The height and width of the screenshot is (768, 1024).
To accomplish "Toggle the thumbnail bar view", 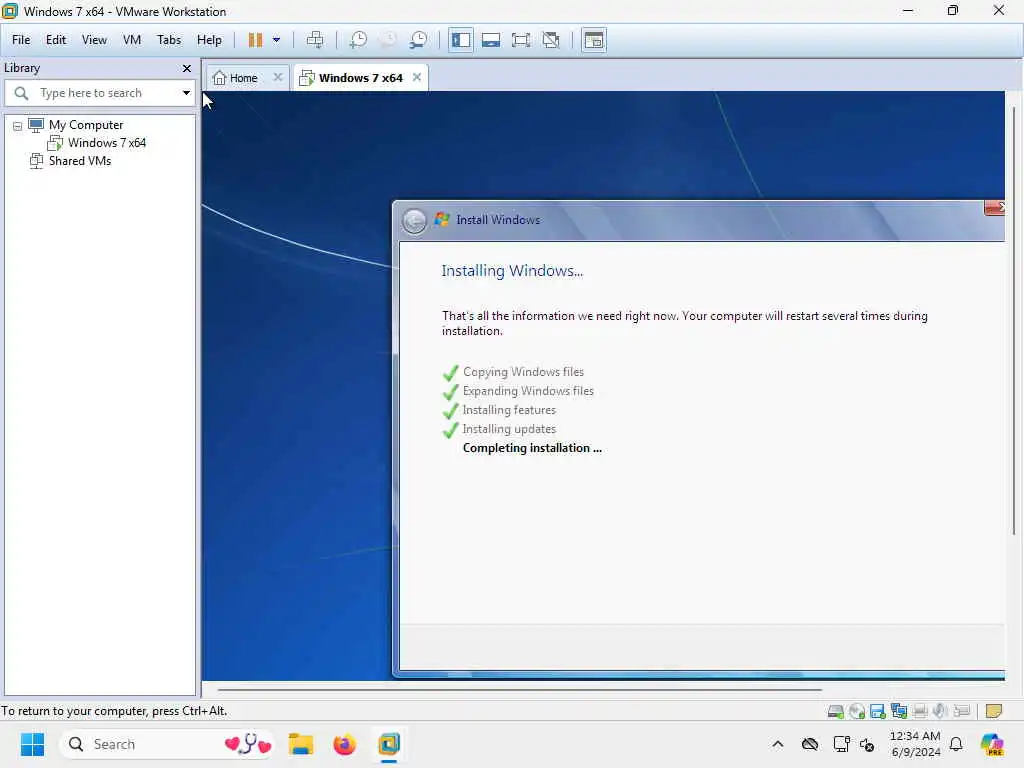I will (490, 40).
